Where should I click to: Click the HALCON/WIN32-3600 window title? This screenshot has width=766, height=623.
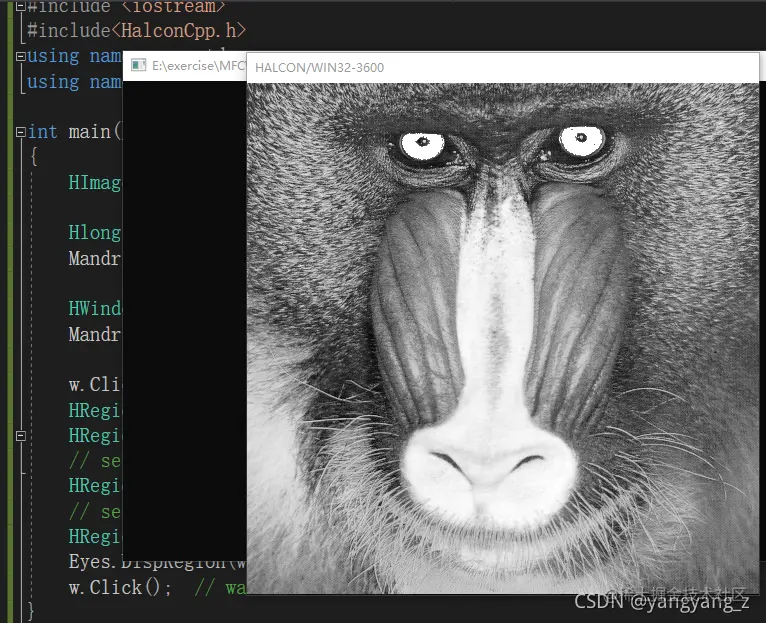coord(319,67)
